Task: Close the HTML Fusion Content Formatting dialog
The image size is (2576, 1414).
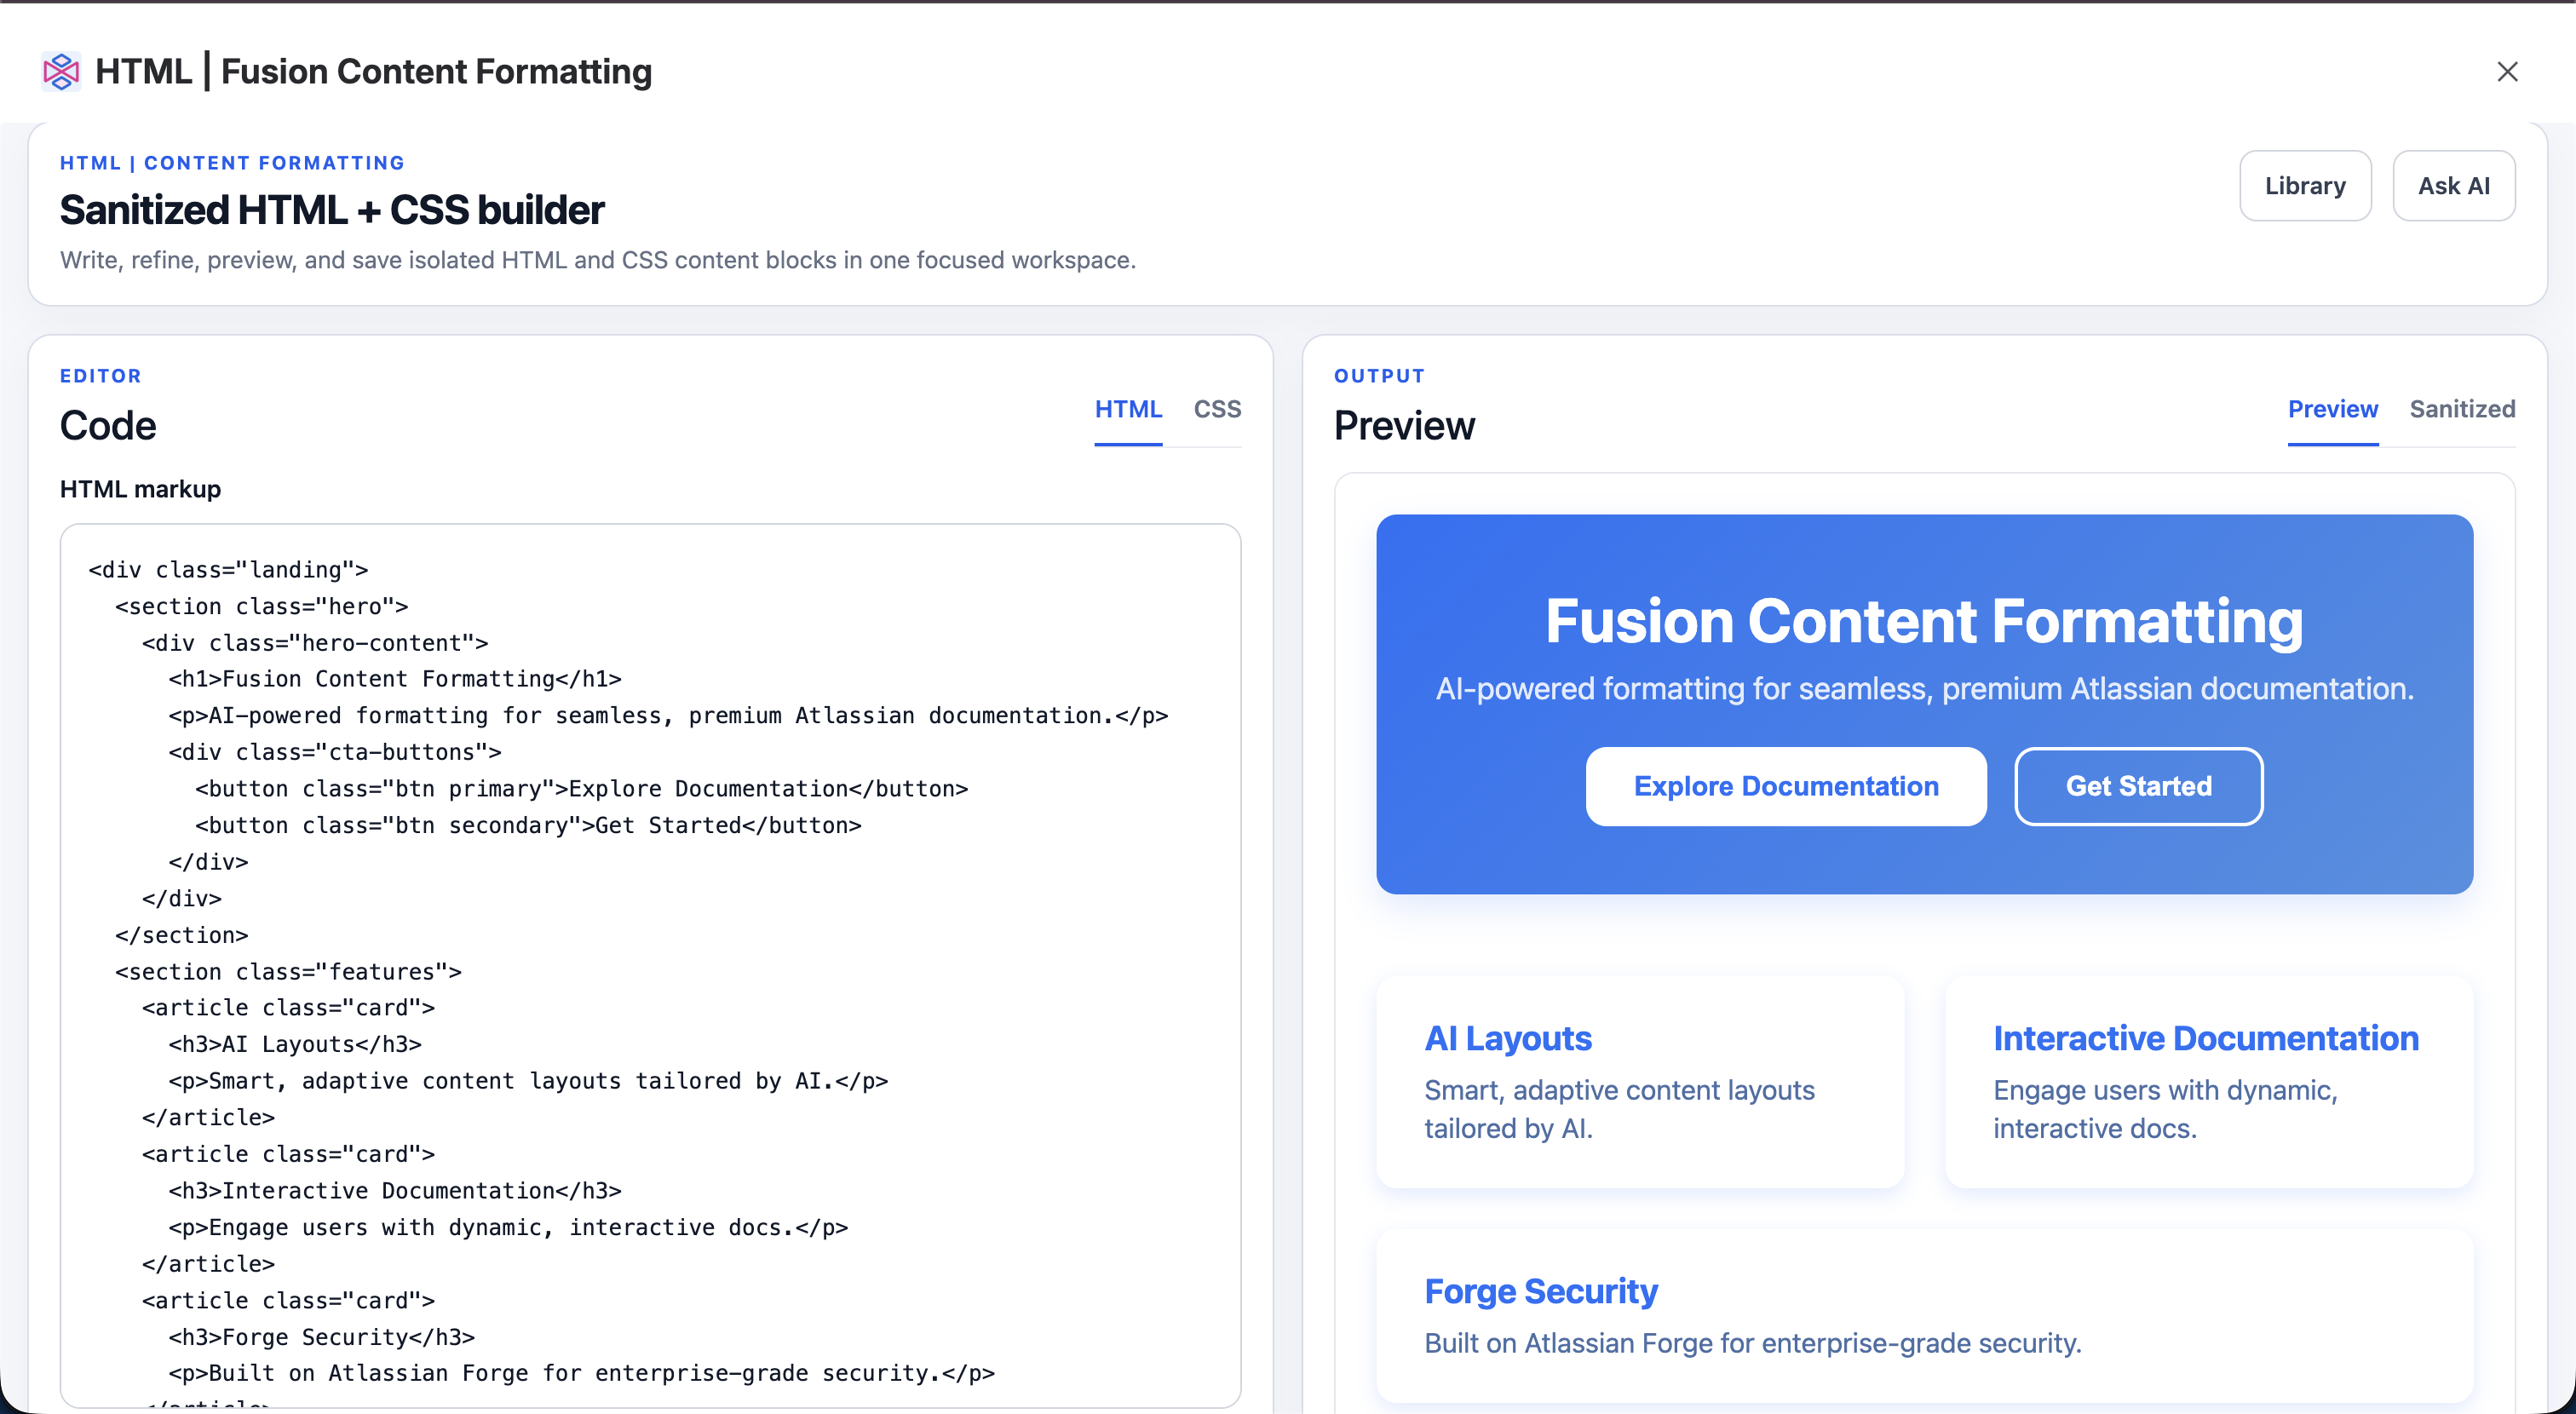Action: [2507, 72]
